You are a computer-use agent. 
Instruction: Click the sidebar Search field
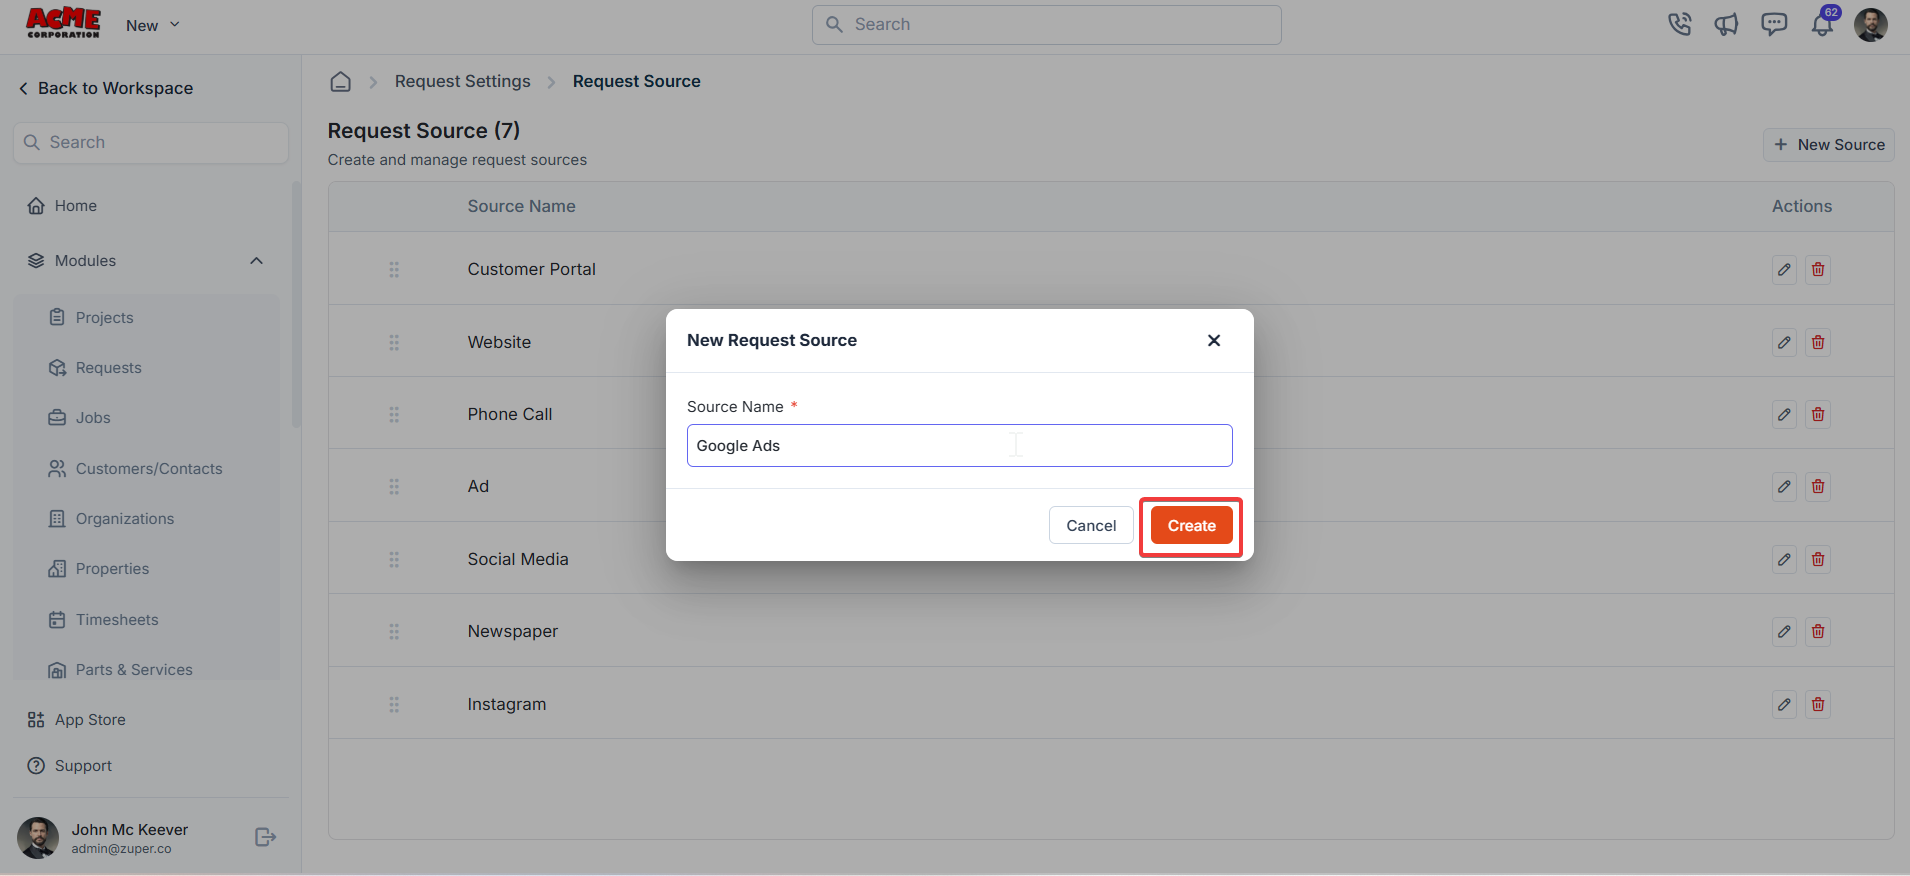[x=151, y=143]
